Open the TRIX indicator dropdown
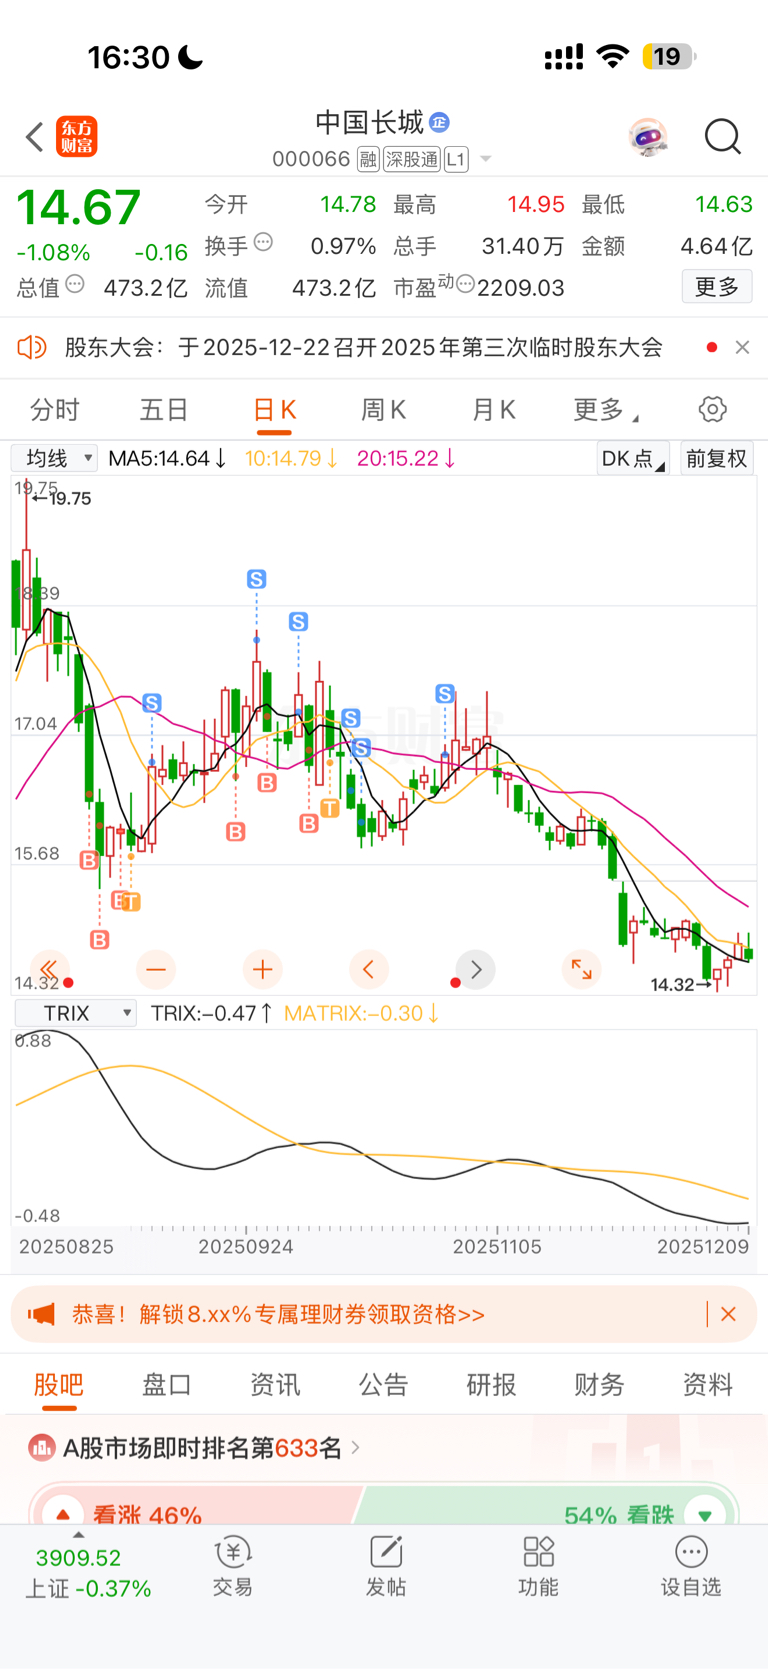The width and height of the screenshot is (768, 1669). (75, 1013)
